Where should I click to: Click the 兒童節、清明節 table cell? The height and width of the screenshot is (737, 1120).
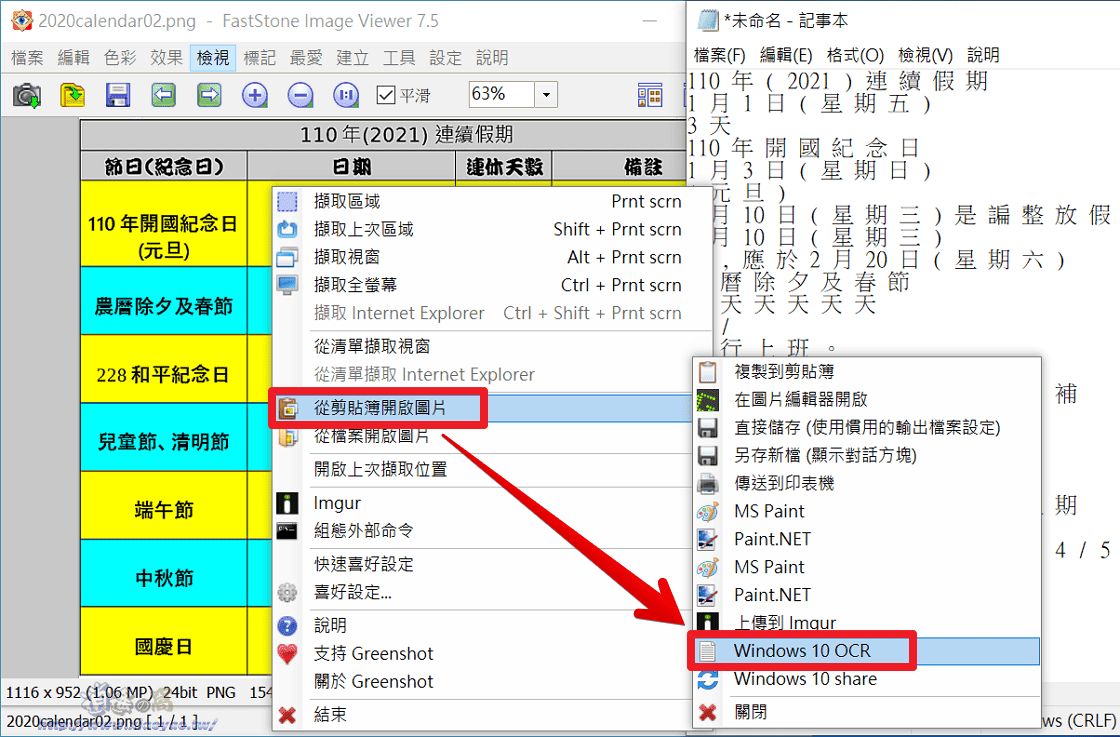[x=164, y=437]
